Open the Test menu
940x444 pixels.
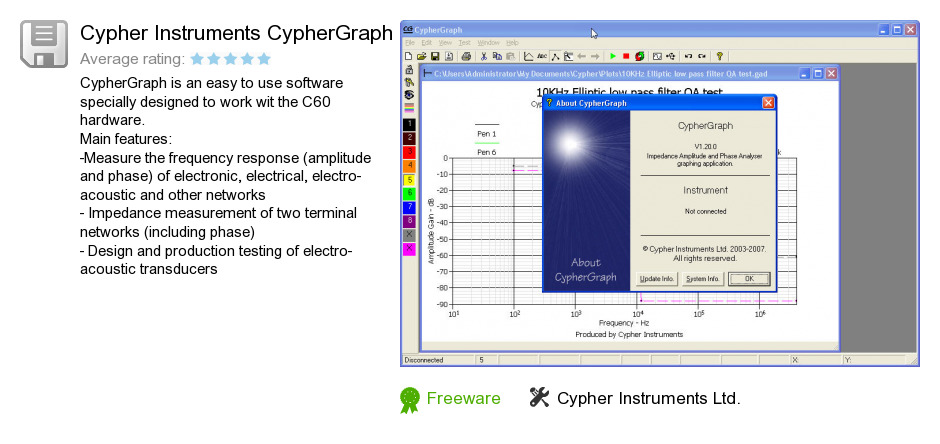(465, 43)
